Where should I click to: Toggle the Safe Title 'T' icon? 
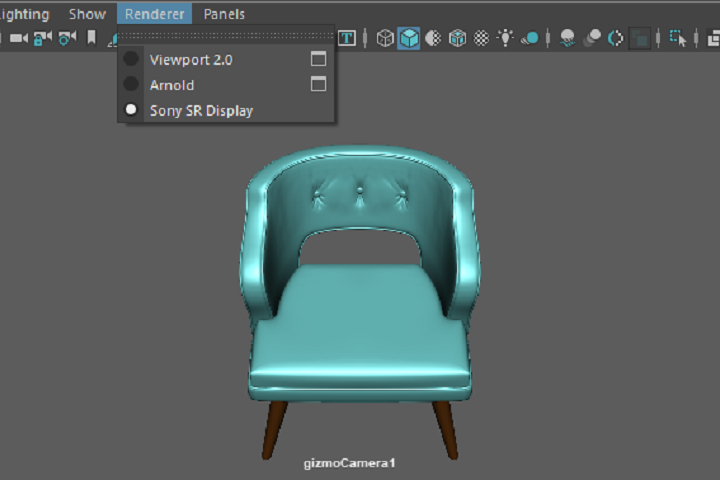coord(347,38)
